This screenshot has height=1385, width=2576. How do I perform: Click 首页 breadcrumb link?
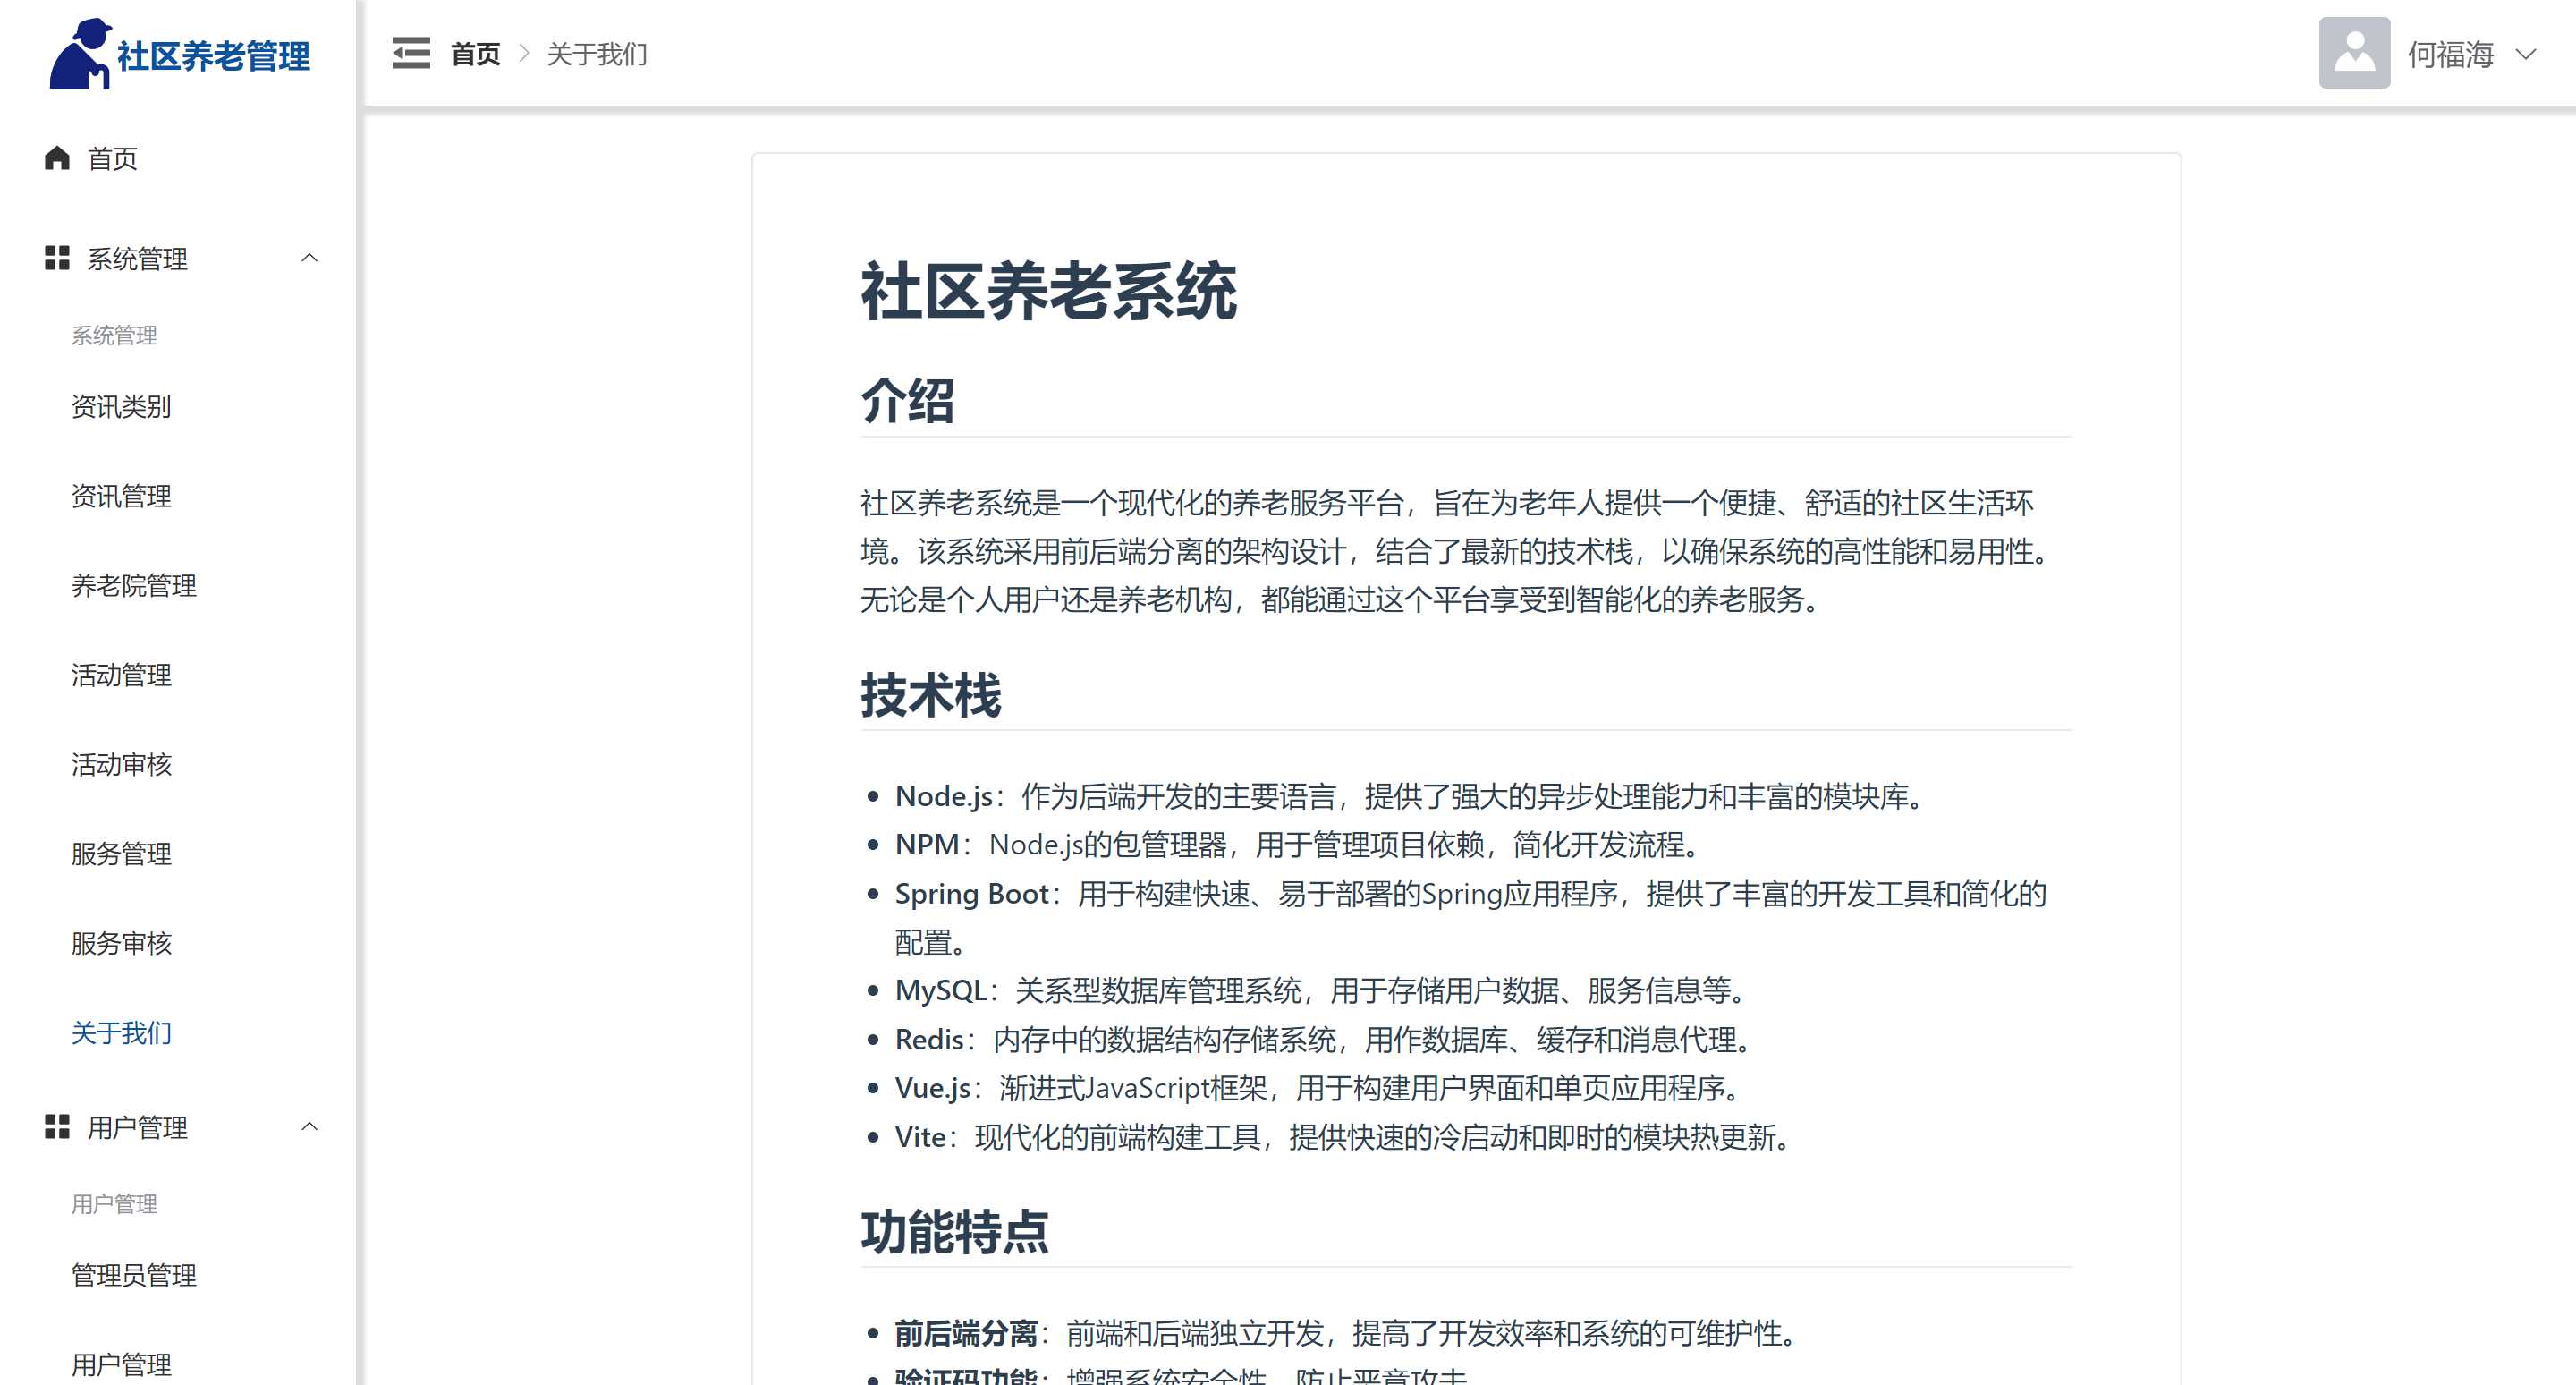click(x=475, y=54)
